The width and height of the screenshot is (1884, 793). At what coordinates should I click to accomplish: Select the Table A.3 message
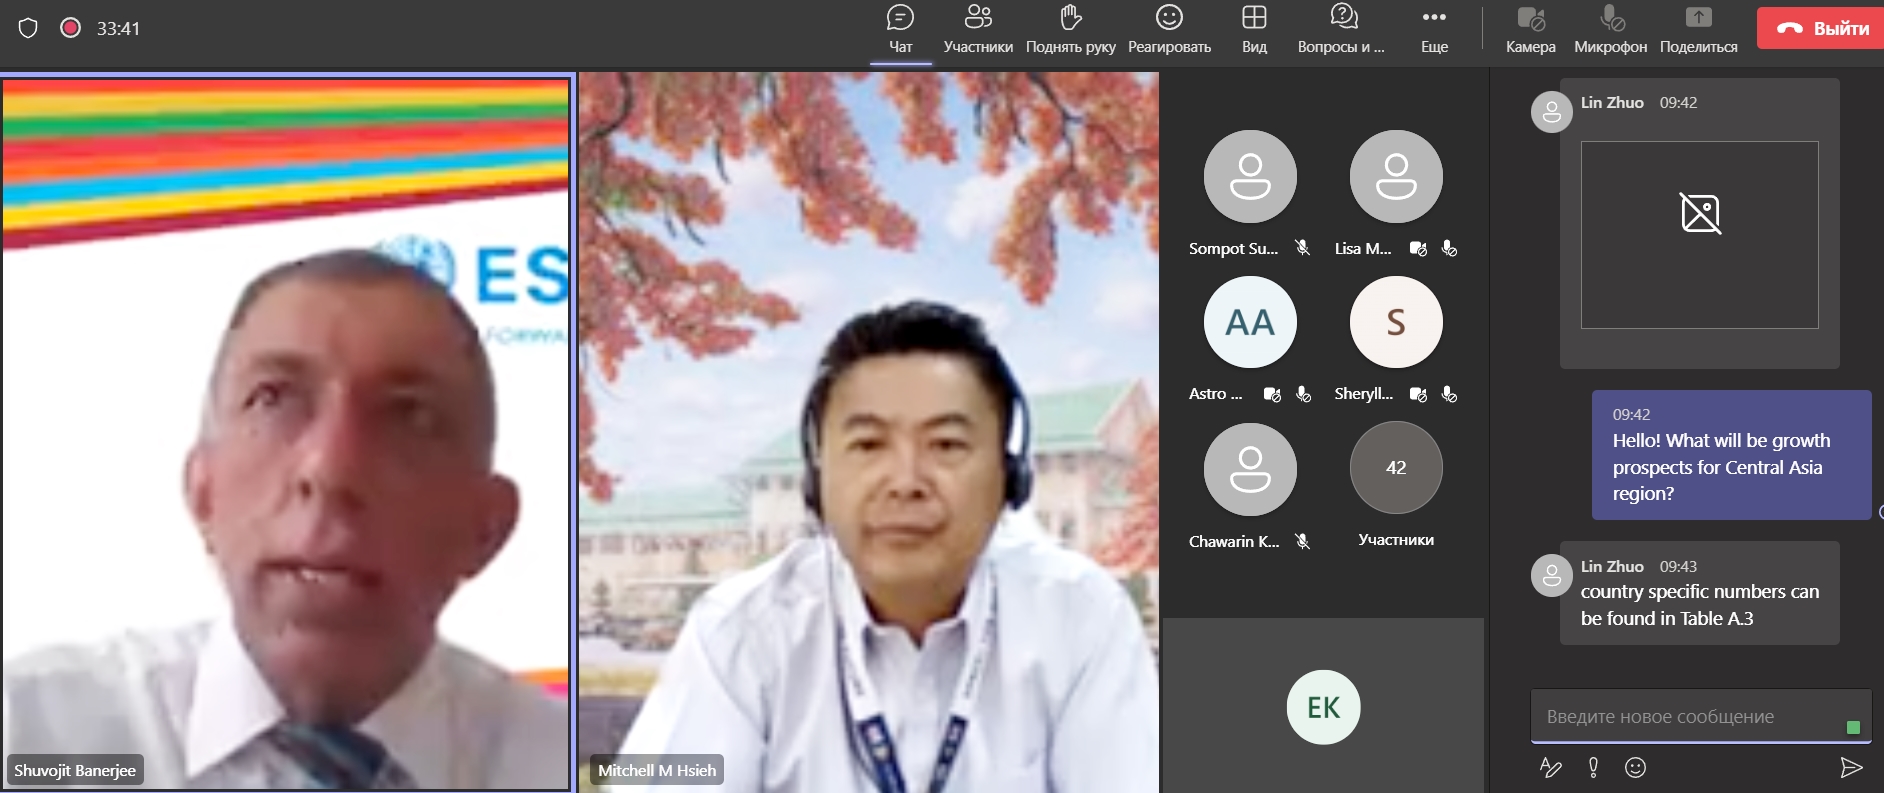coord(1700,593)
